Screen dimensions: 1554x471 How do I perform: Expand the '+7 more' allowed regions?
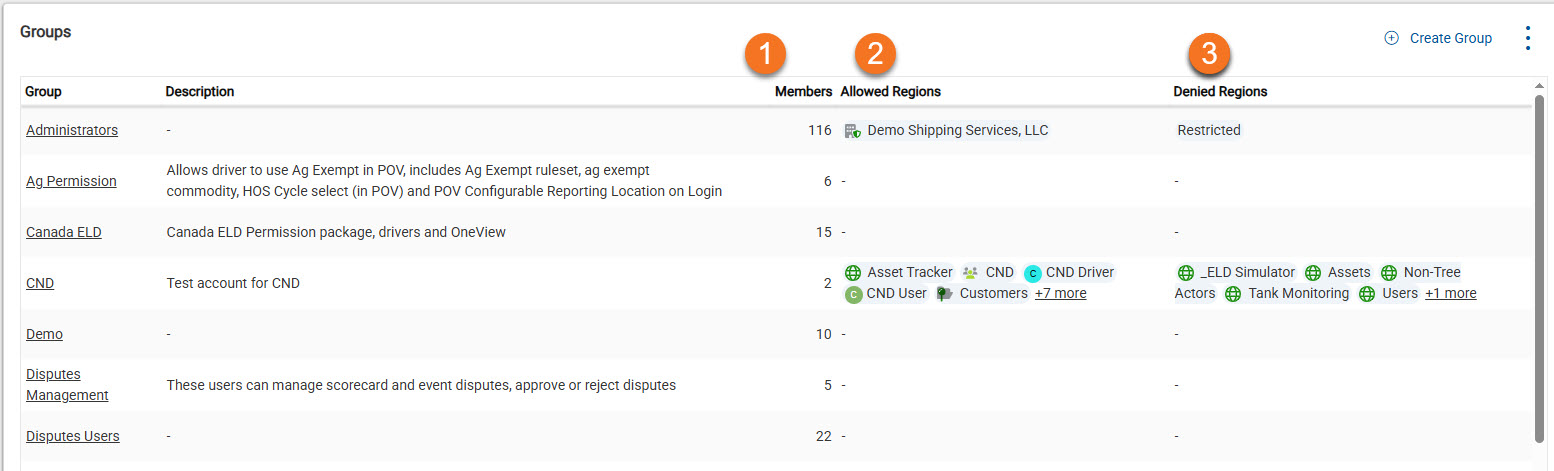pyautogui.click(x=1060, y=293)
